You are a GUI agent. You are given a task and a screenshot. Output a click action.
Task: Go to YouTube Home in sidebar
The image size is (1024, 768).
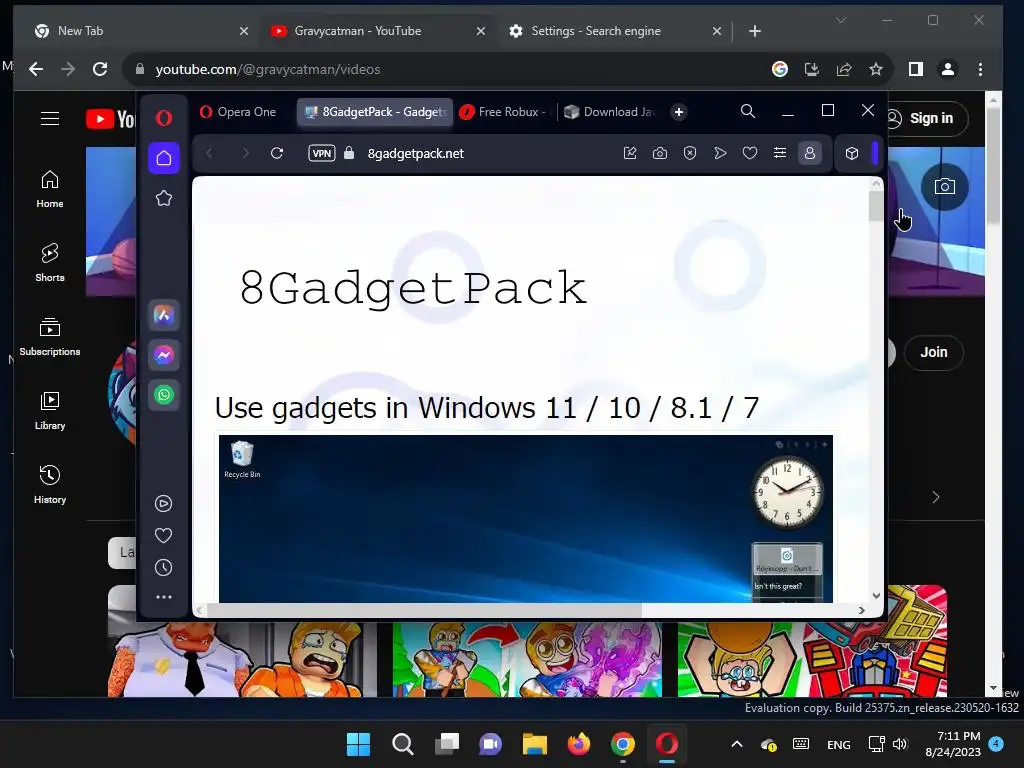(50, 189)
